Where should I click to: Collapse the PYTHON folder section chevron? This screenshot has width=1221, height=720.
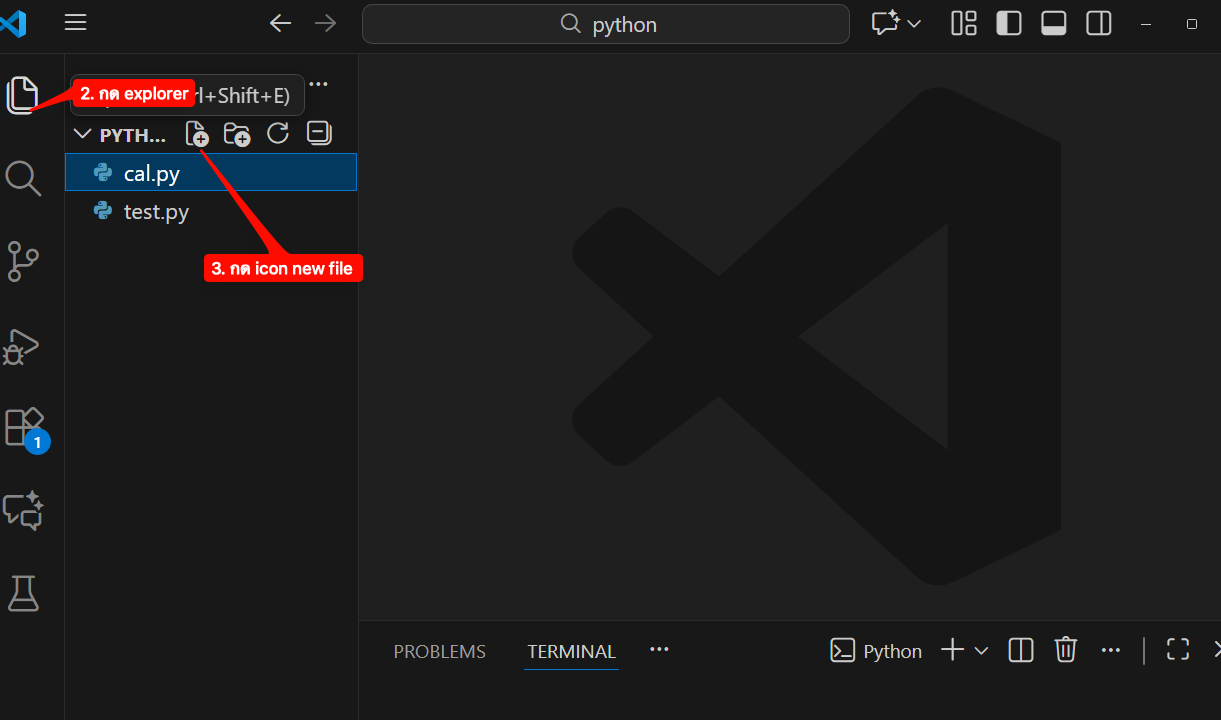point(83,134)
